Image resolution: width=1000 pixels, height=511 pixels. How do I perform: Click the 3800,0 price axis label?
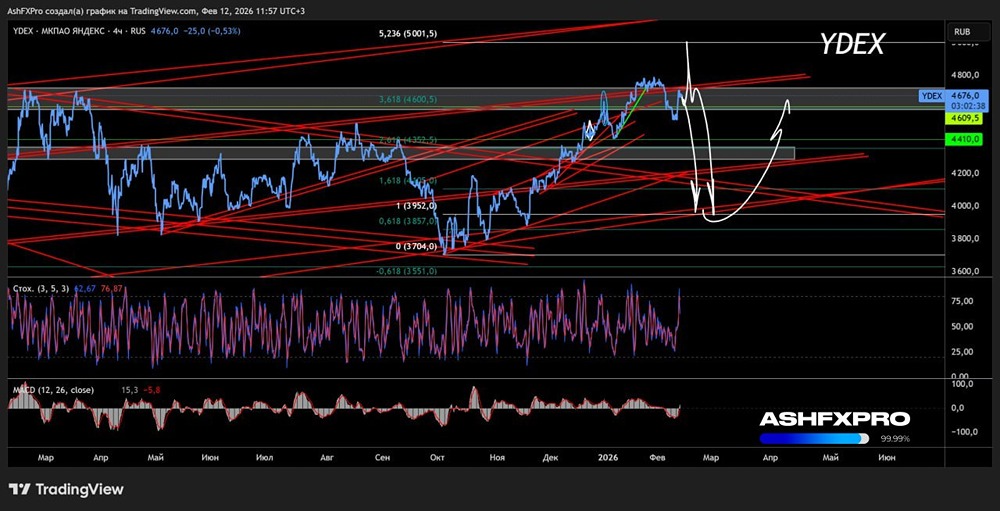coord(966,239)
